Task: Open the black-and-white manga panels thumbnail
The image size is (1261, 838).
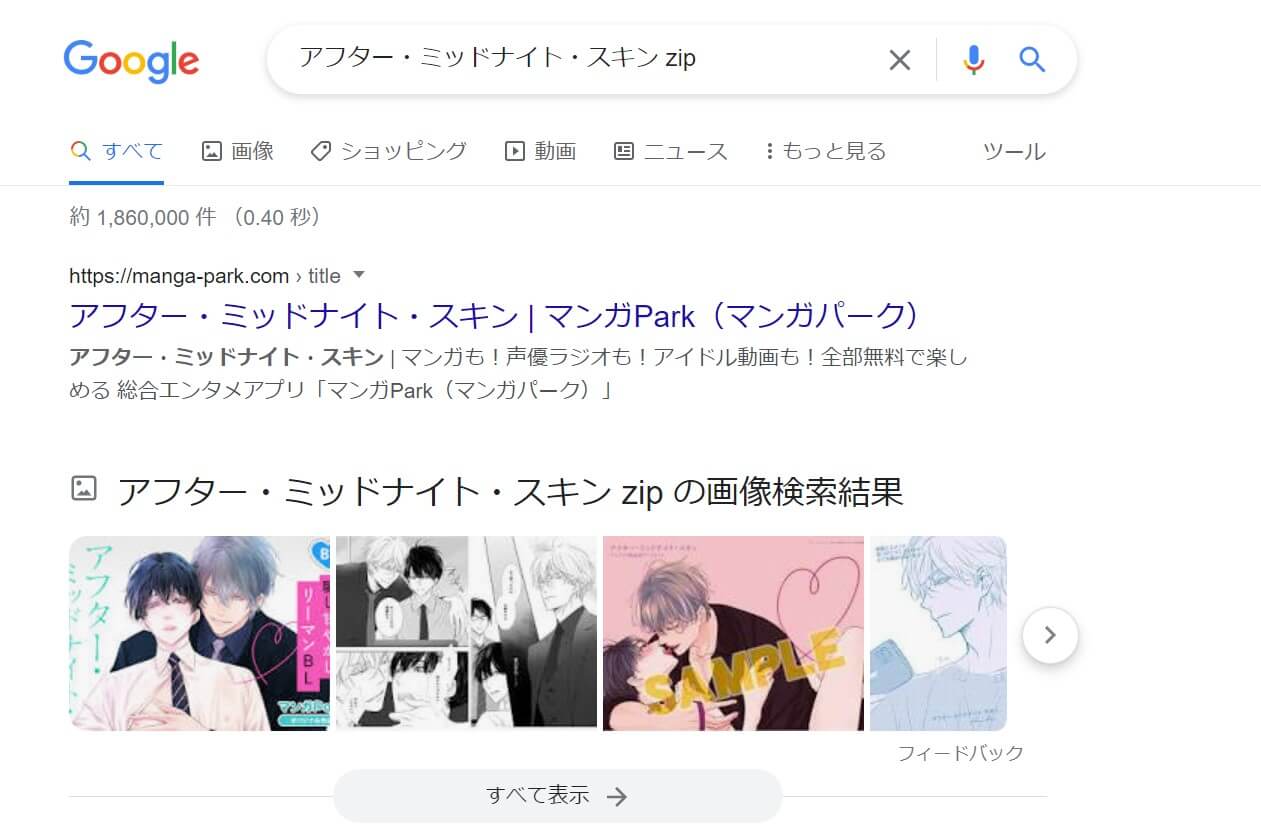Action: pyautogui.click(x=466, y=633)
